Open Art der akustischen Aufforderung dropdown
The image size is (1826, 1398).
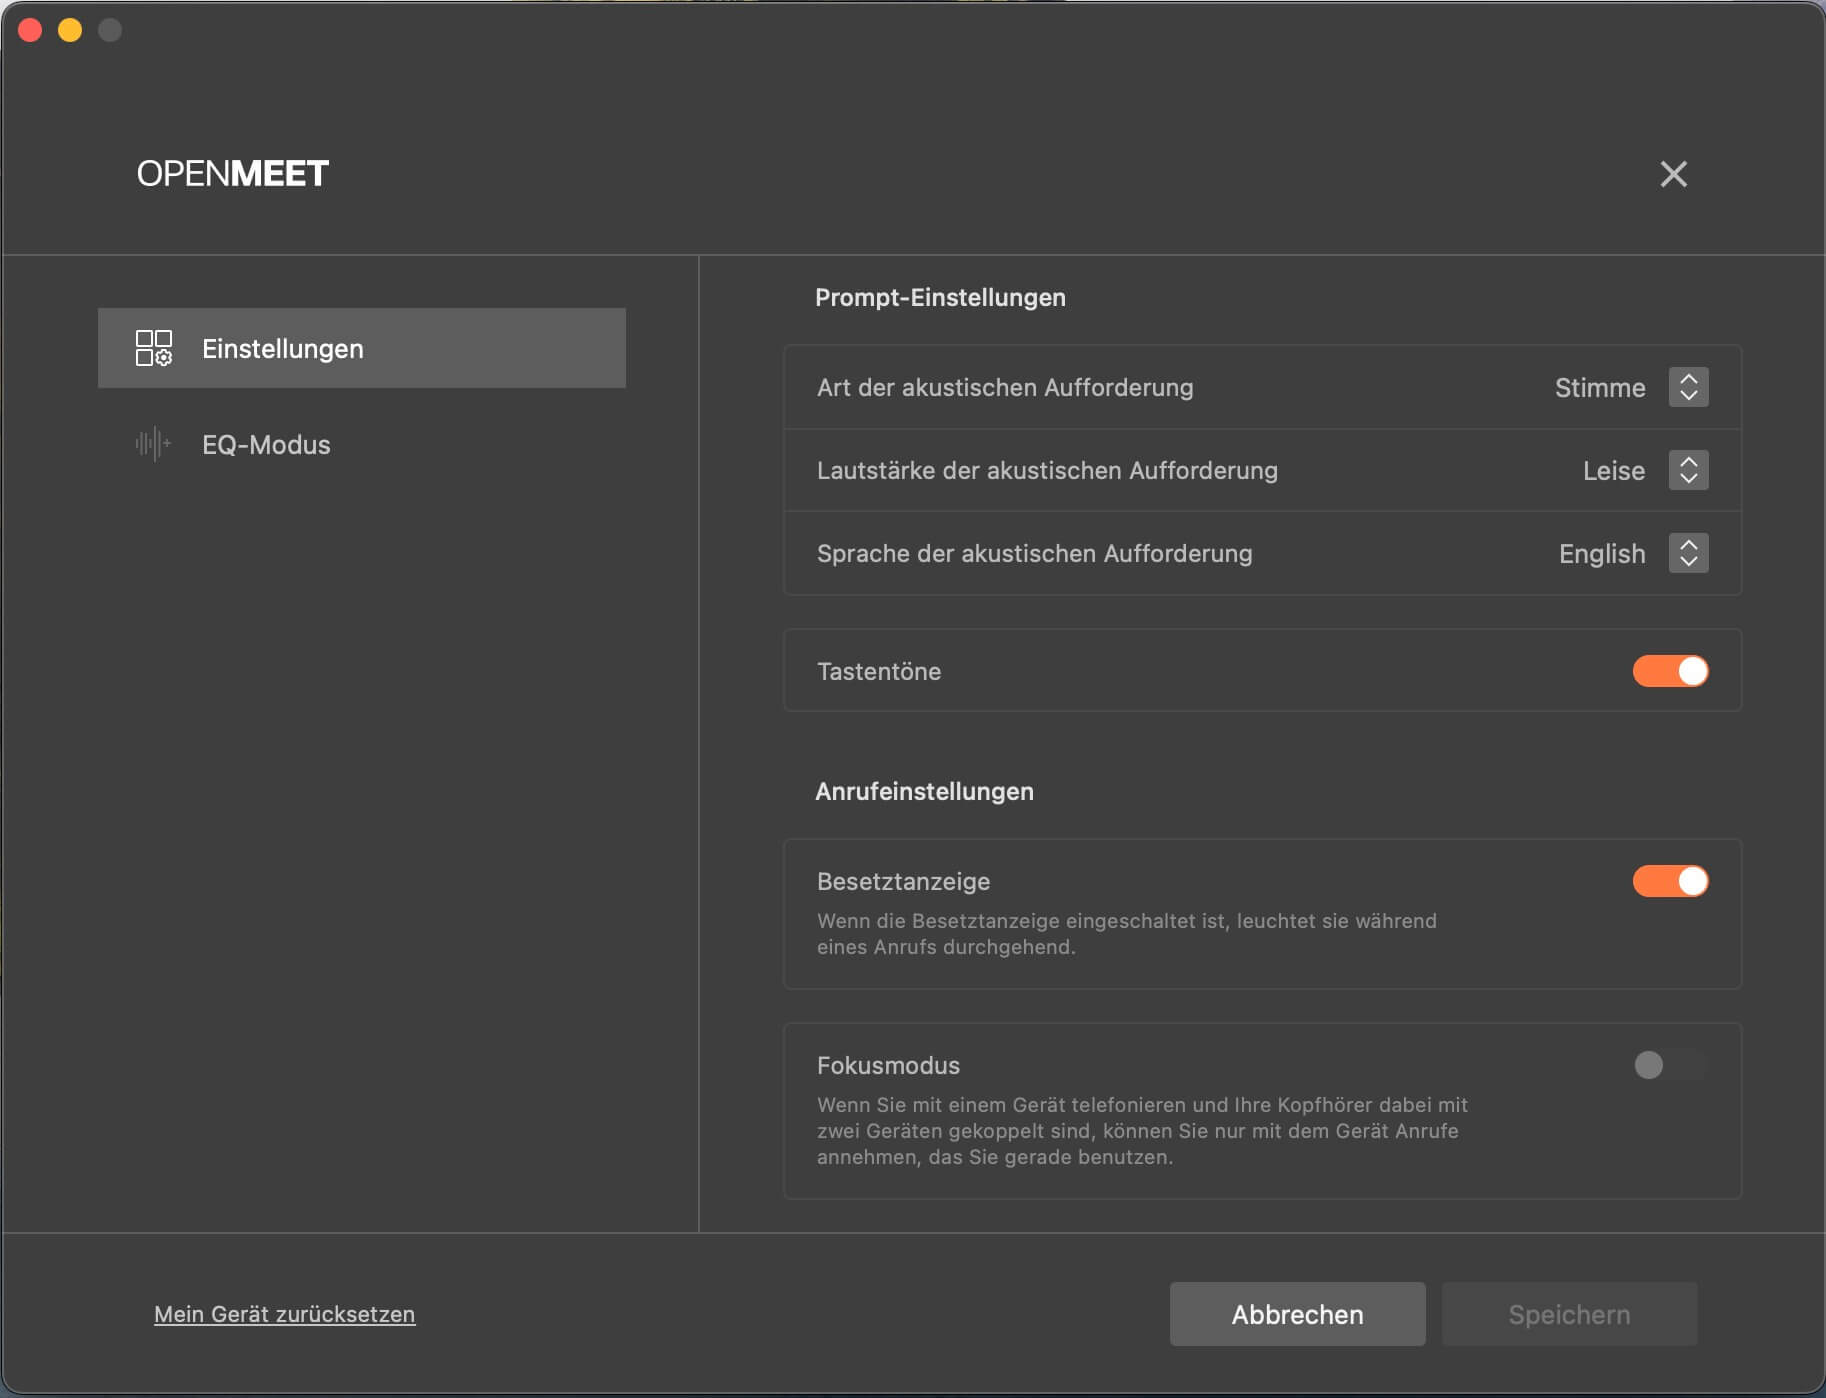point(1688,387)
